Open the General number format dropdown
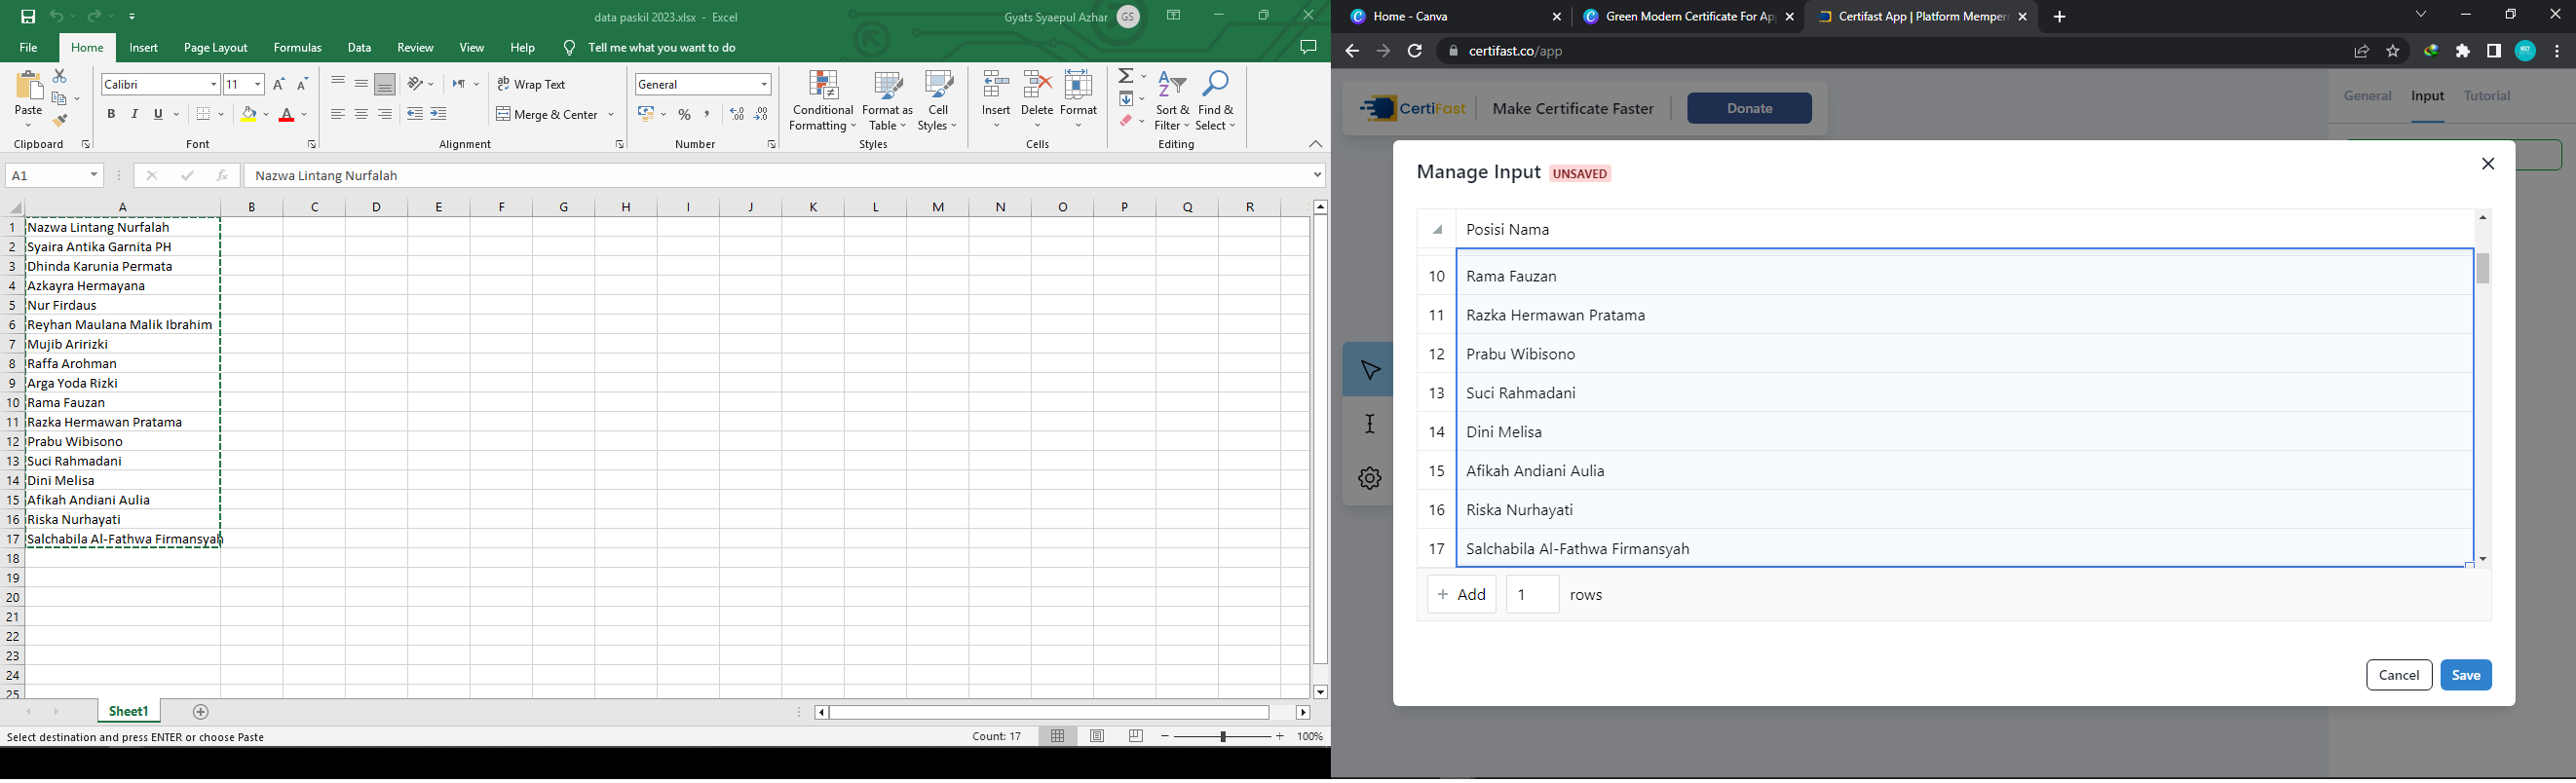This screenshot has width=2576, height=783. pos(765,85)
